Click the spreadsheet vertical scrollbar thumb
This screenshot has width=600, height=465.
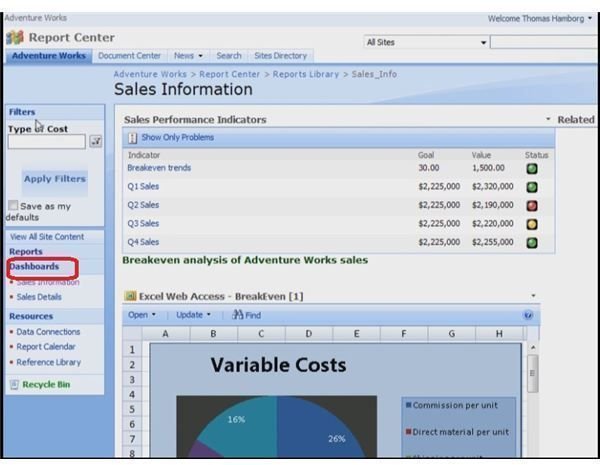click(x=532, y=374)
